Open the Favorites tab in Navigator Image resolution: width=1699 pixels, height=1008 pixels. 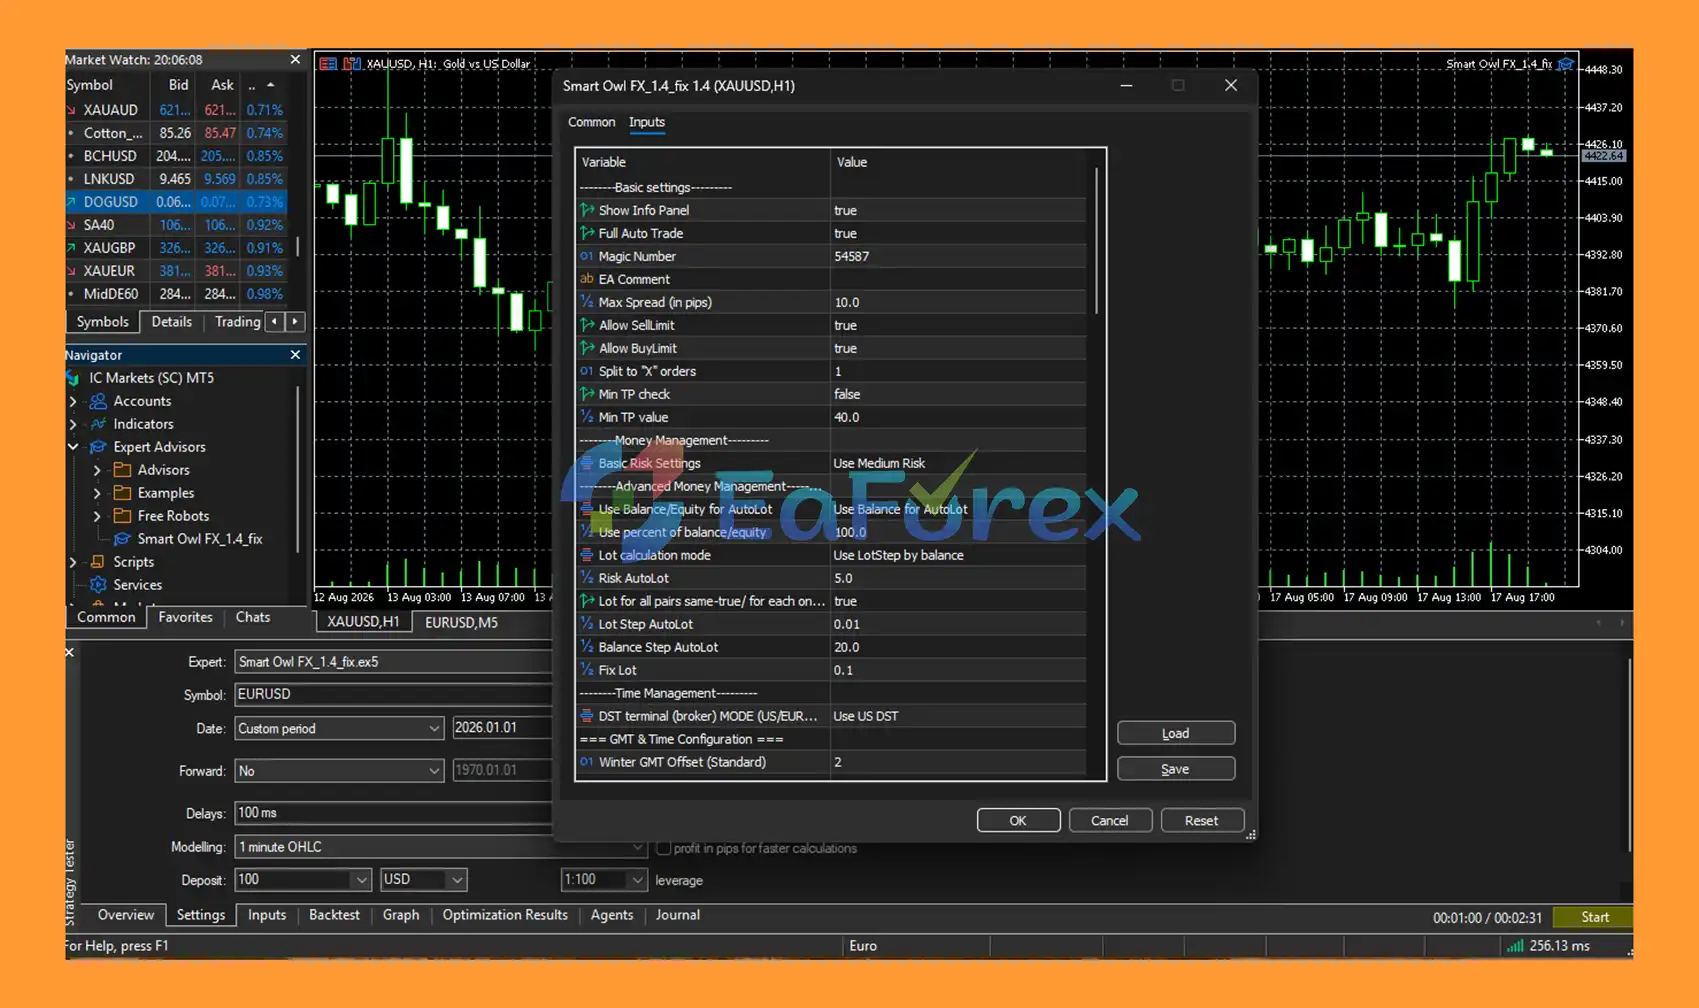[x=185, y=617]
